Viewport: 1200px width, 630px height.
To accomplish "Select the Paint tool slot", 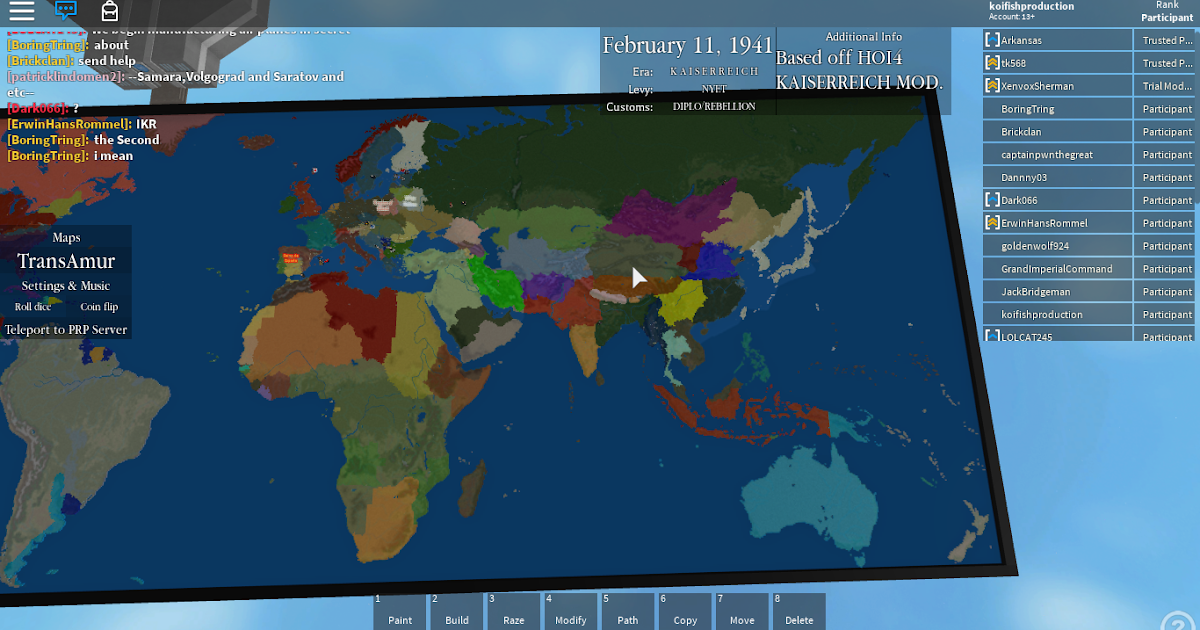I will click(x=400, y=611).
